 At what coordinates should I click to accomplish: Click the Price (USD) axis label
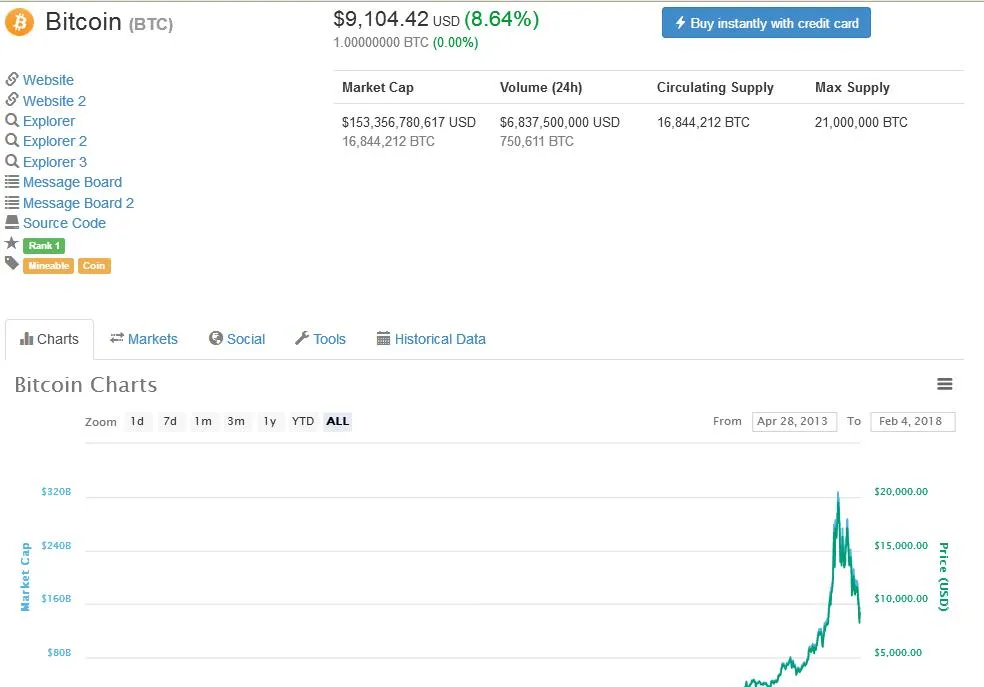943,577
